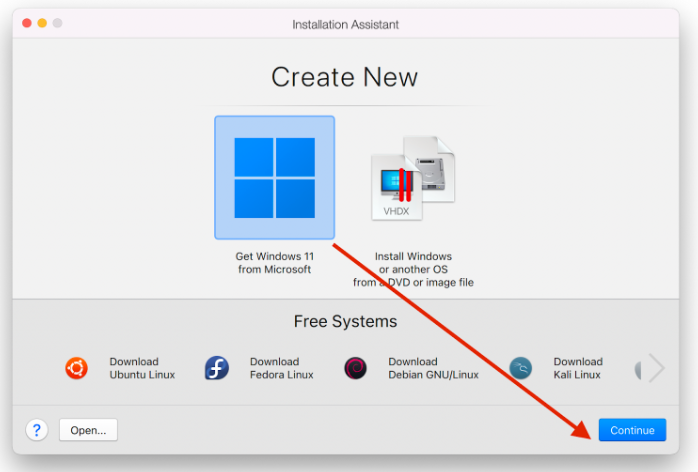Close the Installation Assistant window
The image size is (698, 472).
point(26,23)
